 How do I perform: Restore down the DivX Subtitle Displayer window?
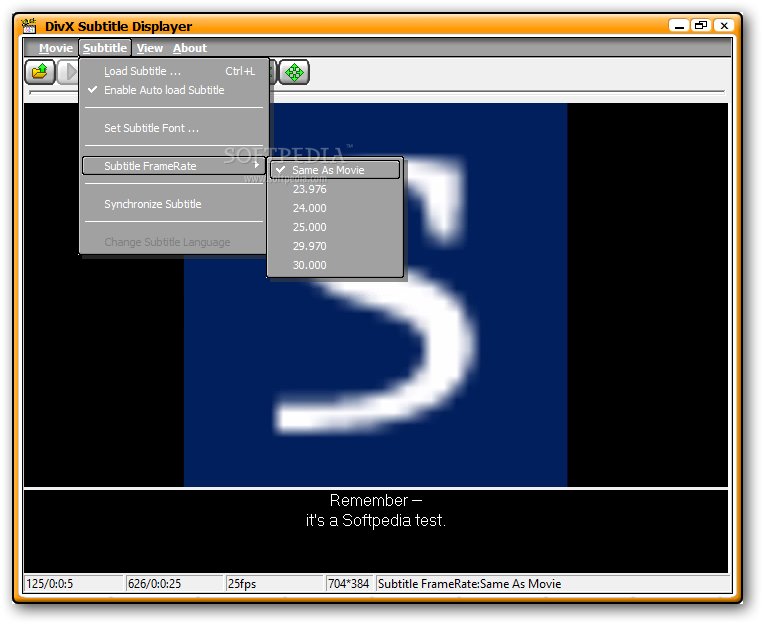pos(701,26)
